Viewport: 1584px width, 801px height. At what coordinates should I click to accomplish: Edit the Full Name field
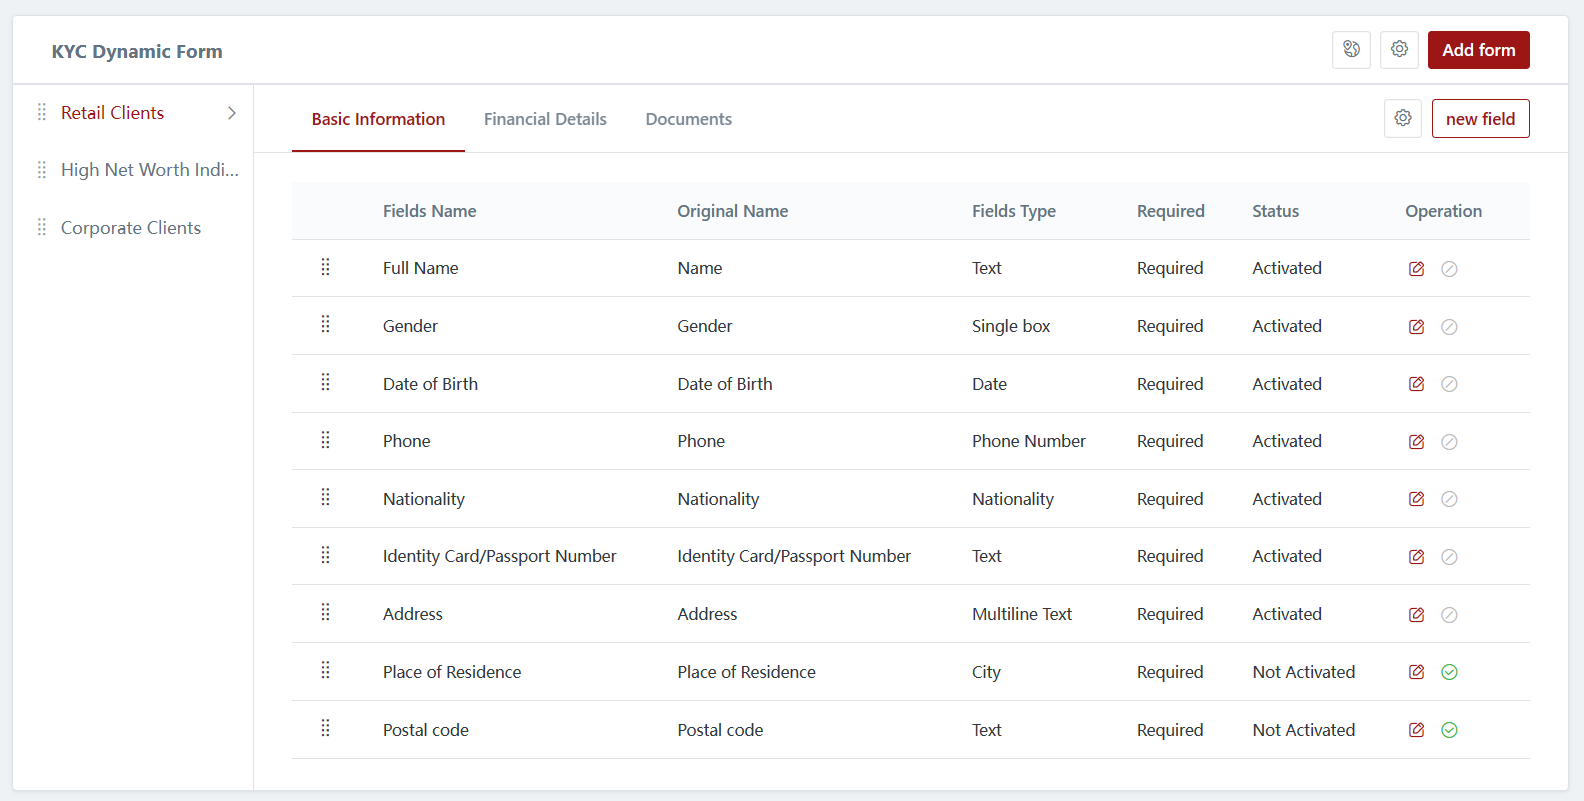coord(1416,269)
